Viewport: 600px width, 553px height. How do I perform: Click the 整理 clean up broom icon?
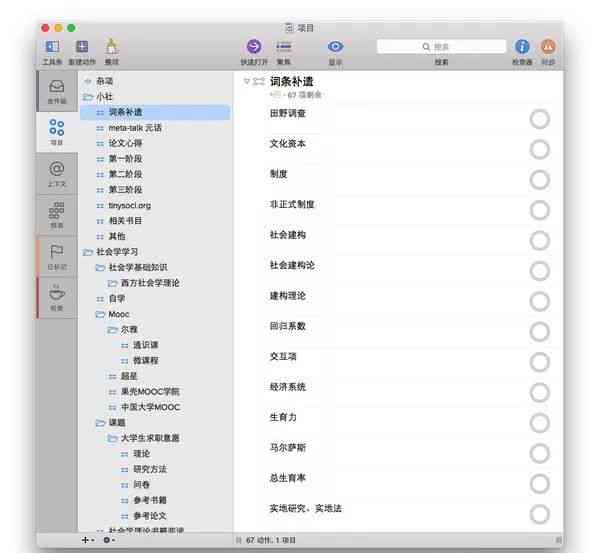[111, 47]
